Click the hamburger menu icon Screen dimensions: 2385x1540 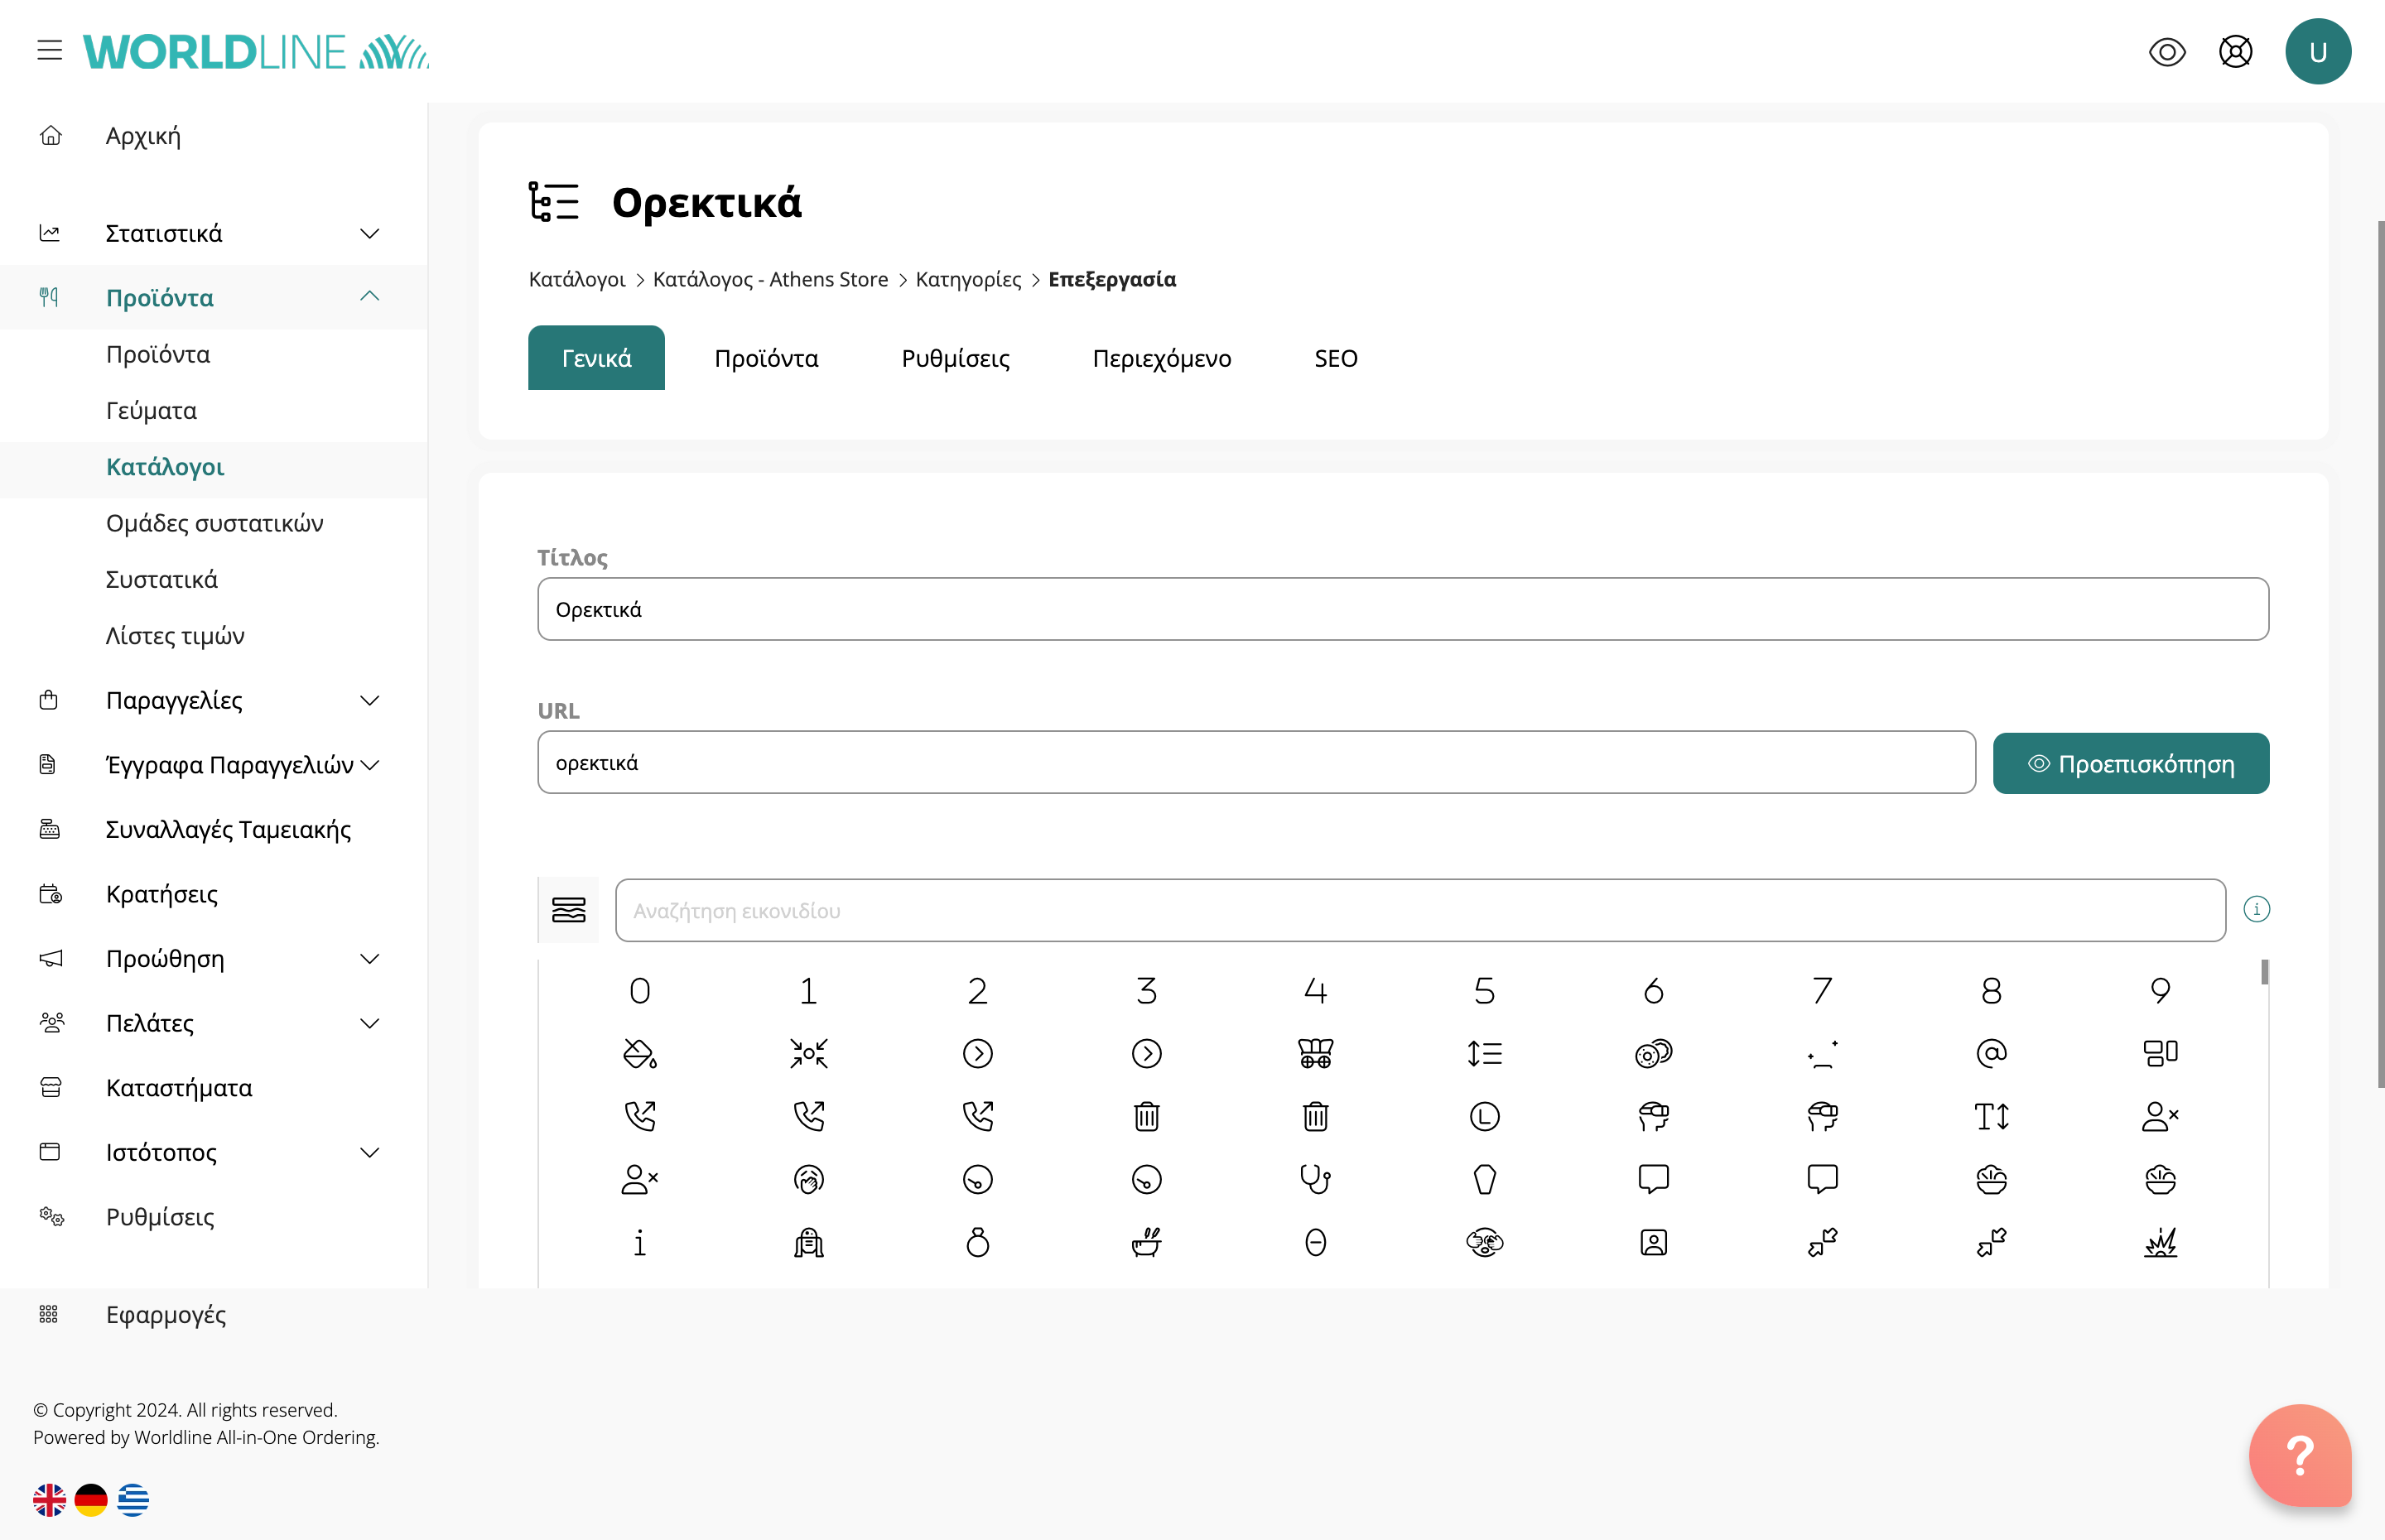(x=49, y=50)
